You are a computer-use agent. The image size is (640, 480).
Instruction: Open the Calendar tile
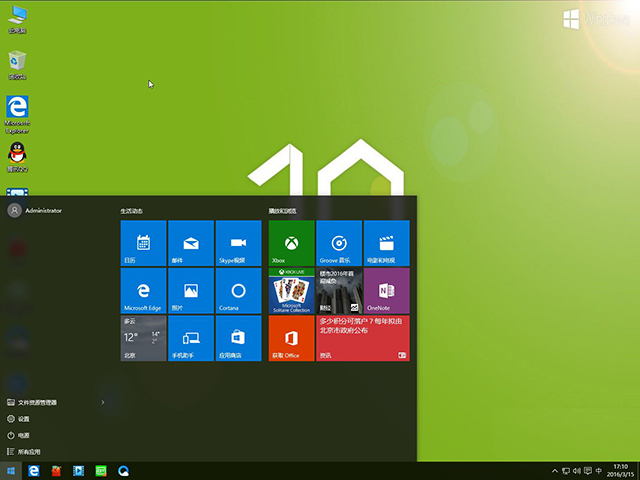click(x=143, y=243)
